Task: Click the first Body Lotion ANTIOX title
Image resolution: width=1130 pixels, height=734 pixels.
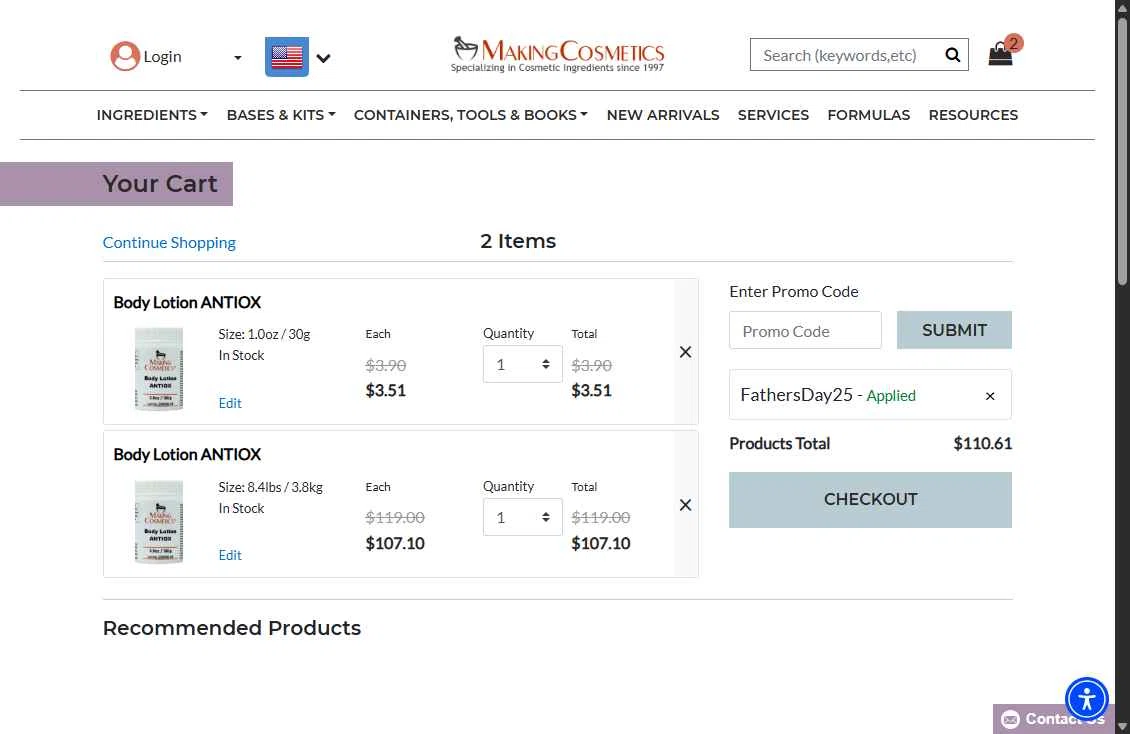Action: pyautogui.click(x=187, y=303)
